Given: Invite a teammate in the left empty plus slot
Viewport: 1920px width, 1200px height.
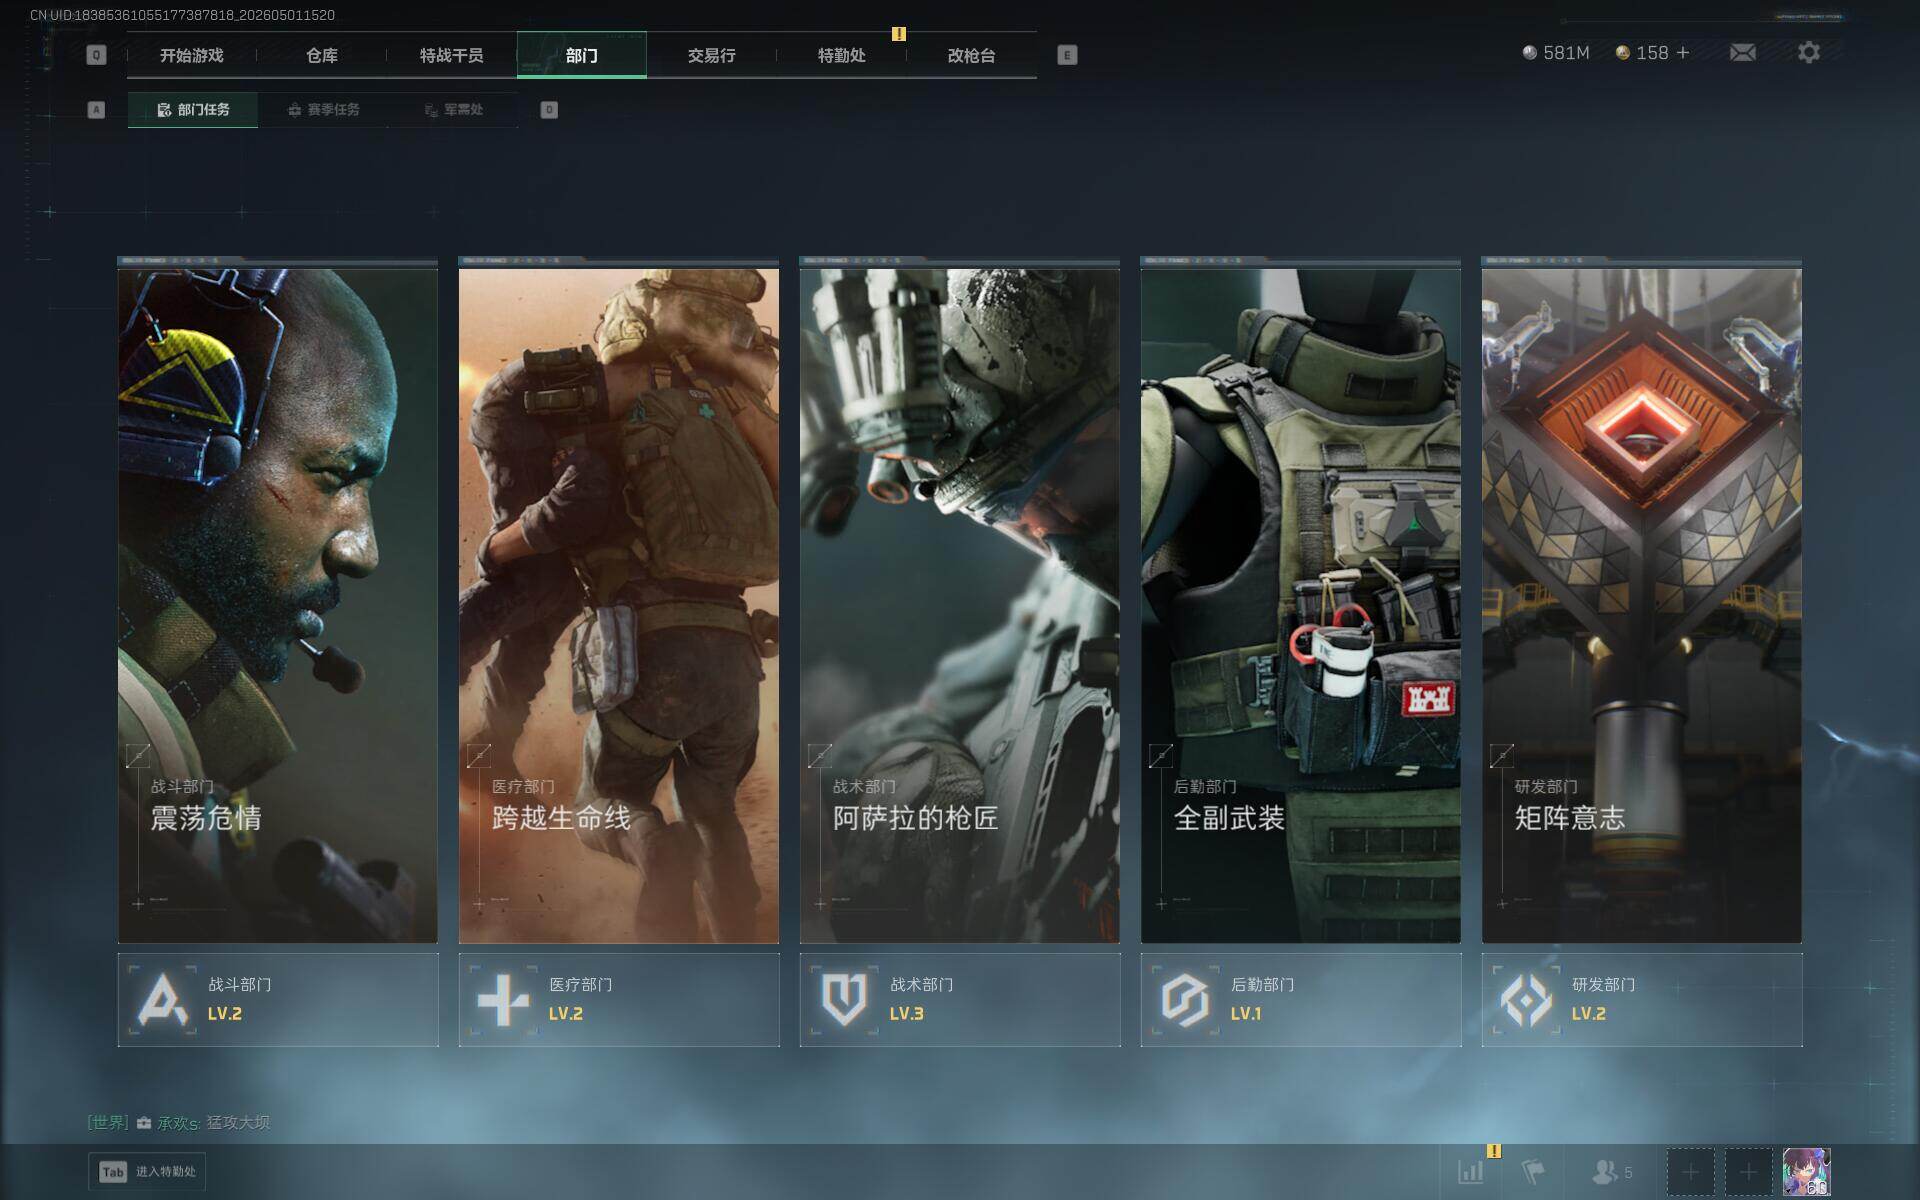Looking at the screenshot, I should (x=1691, y=1172).
